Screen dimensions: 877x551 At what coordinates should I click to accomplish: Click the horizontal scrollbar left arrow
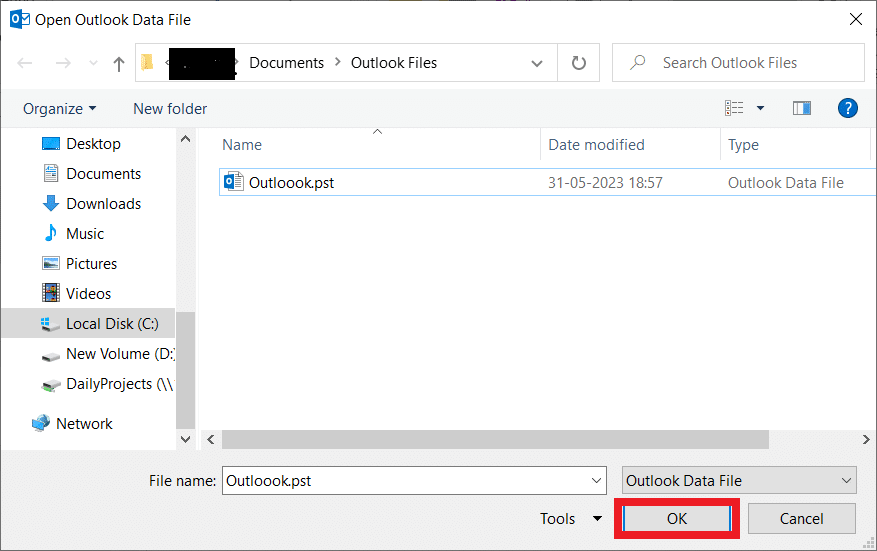pos(211,440)
